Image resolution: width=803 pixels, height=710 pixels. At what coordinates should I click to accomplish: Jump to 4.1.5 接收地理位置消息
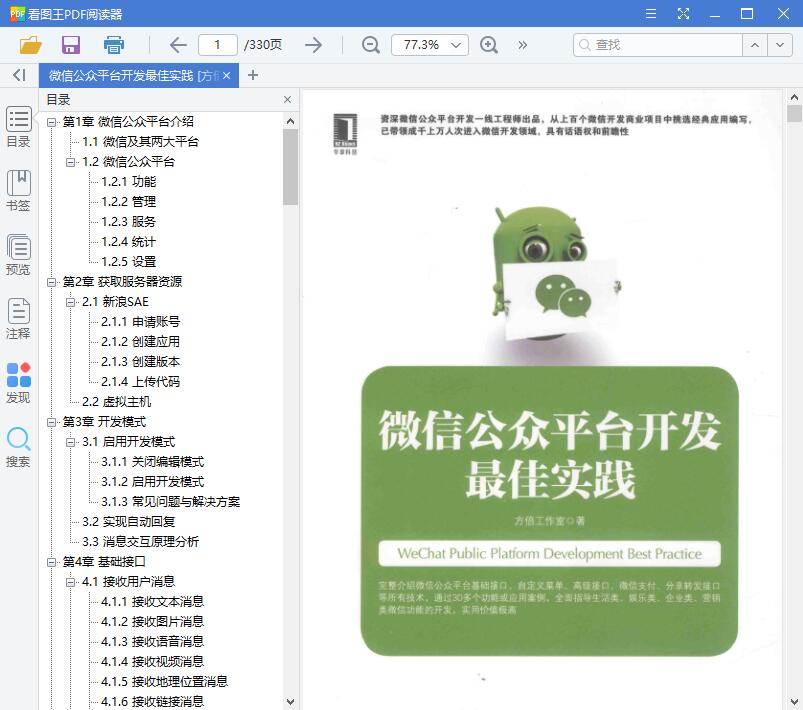[x=164, y=681]
